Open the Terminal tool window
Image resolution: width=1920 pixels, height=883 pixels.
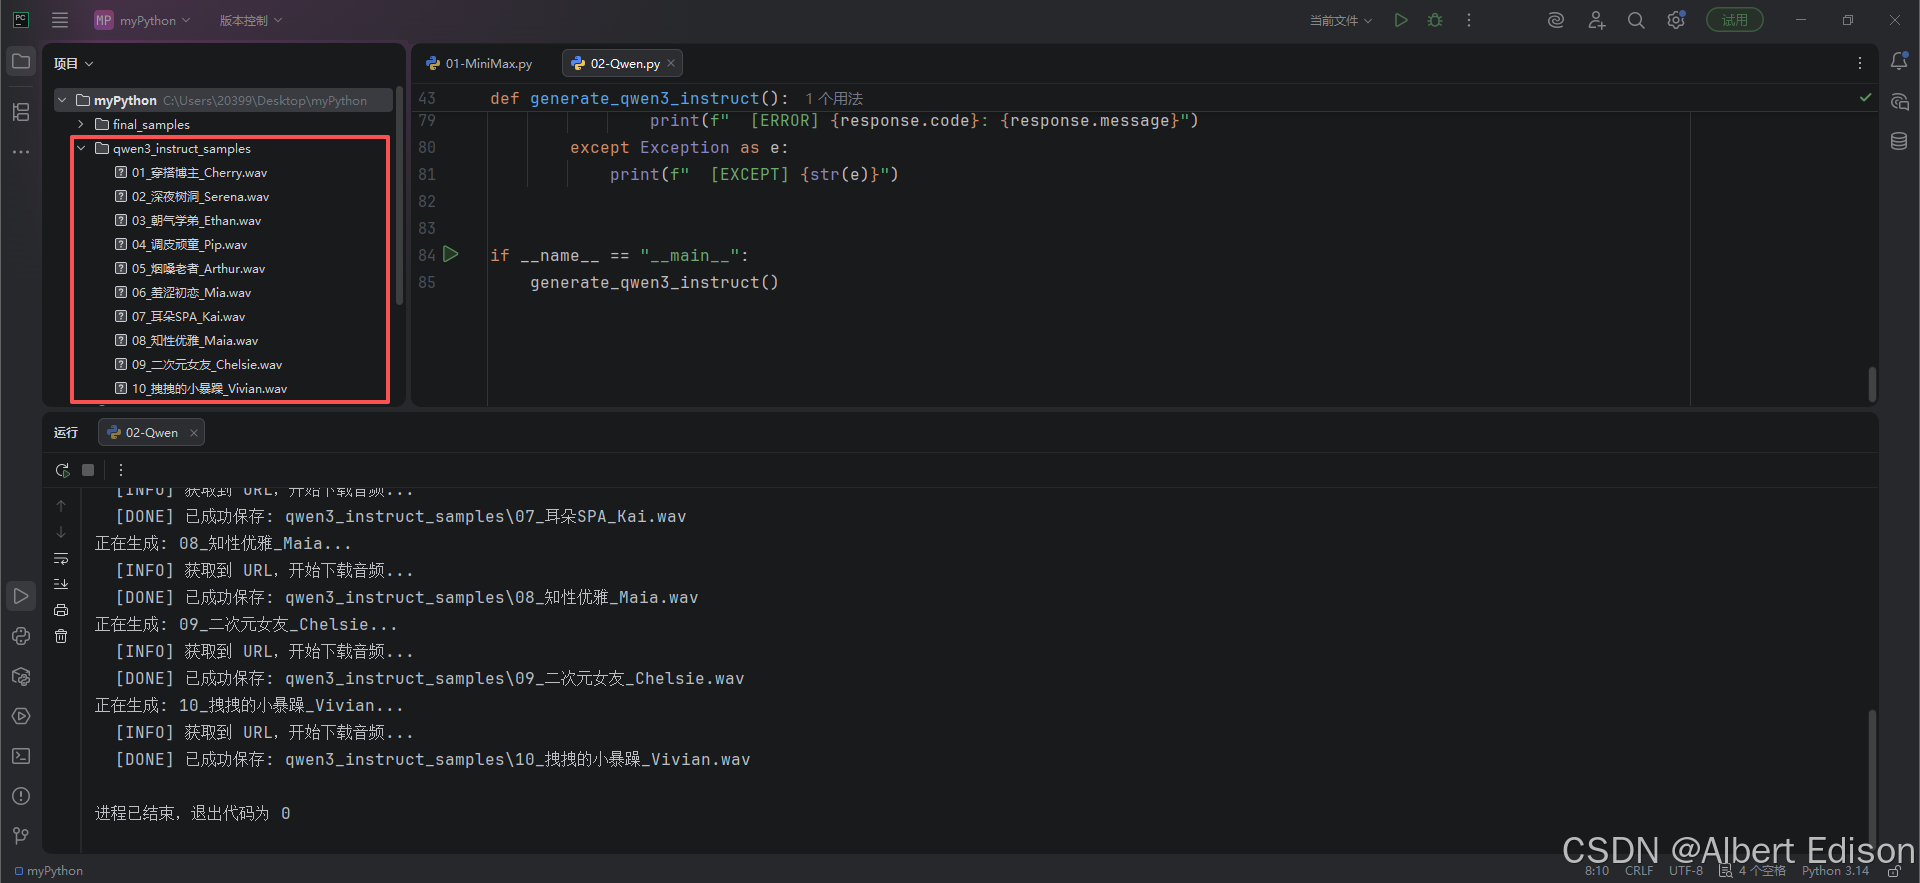click(x=20, y=756)
